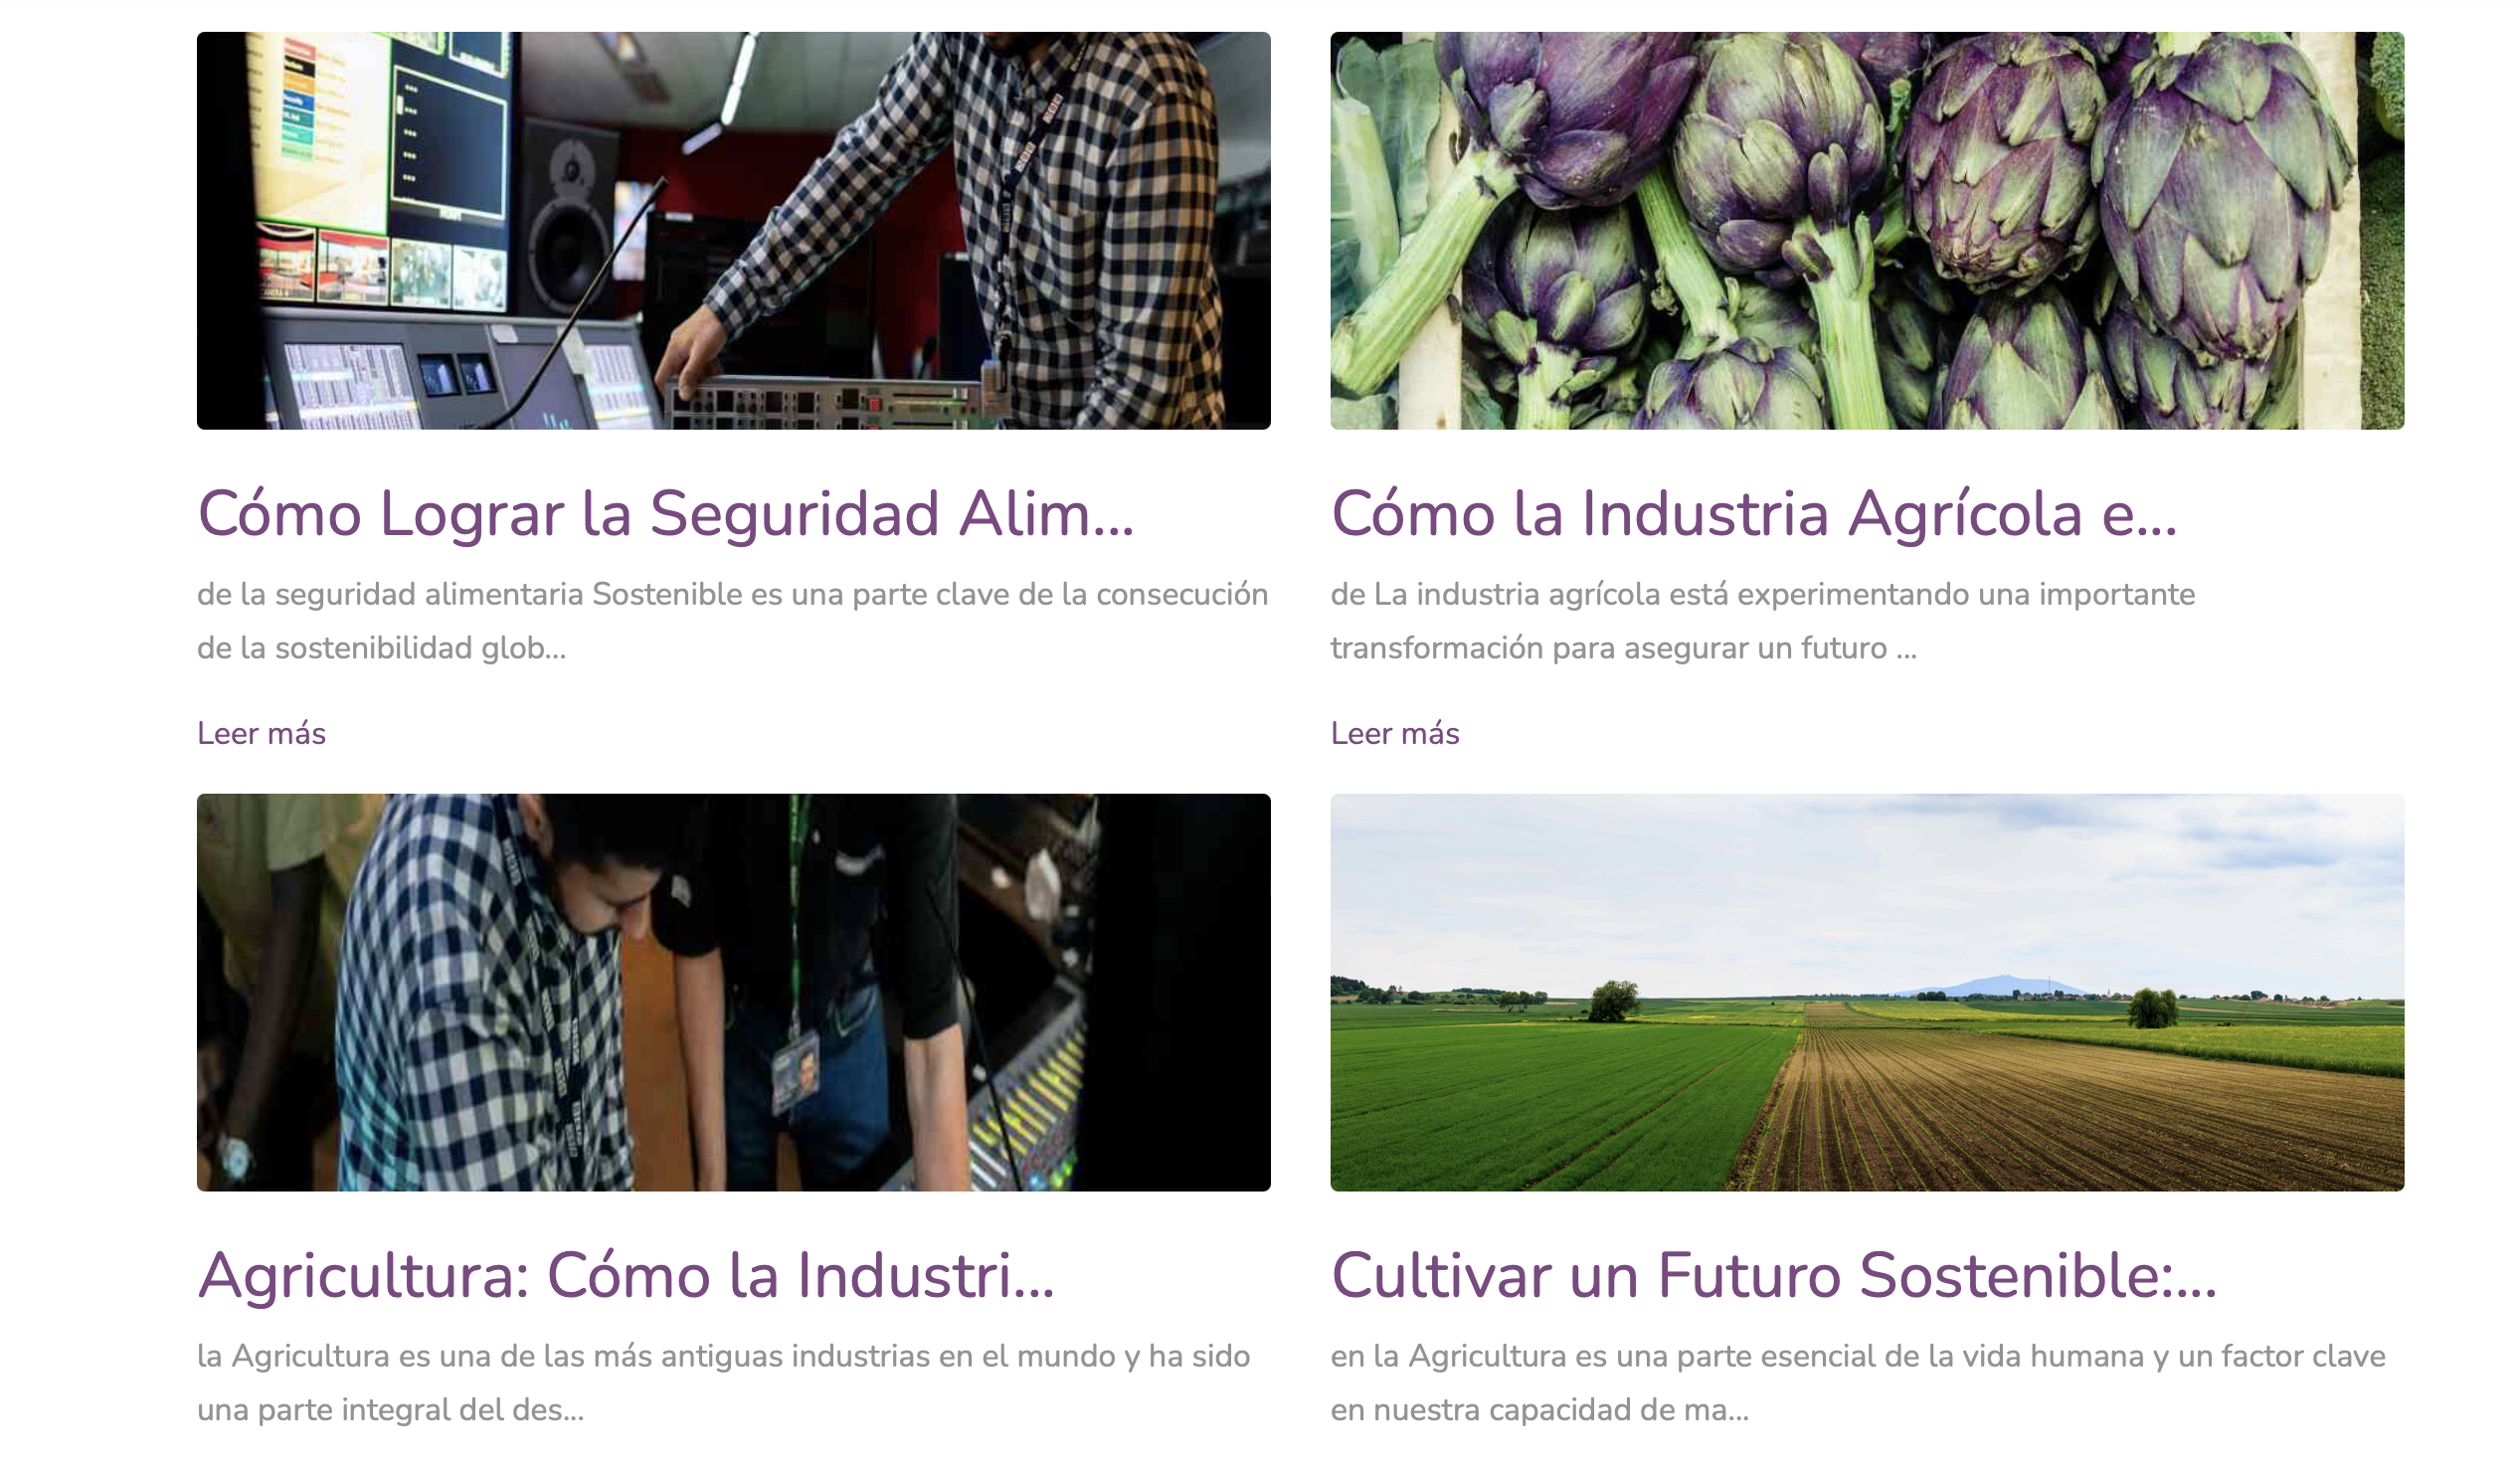Viewport: 2520px width, 1468px height.
Task: Open article 'Cómo Lograr la Seguridad Alim…'
Action: tap(666, 514)
